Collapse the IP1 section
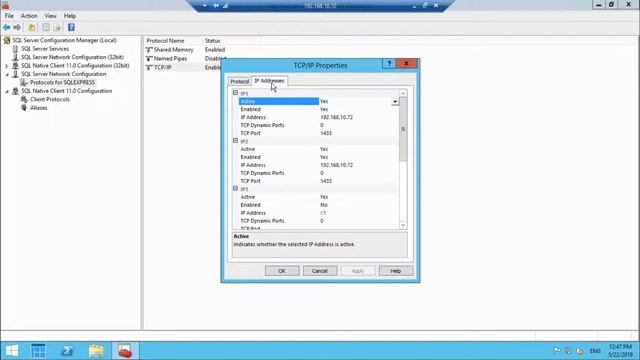The image size is (640, 360). [x=236, y=93]
